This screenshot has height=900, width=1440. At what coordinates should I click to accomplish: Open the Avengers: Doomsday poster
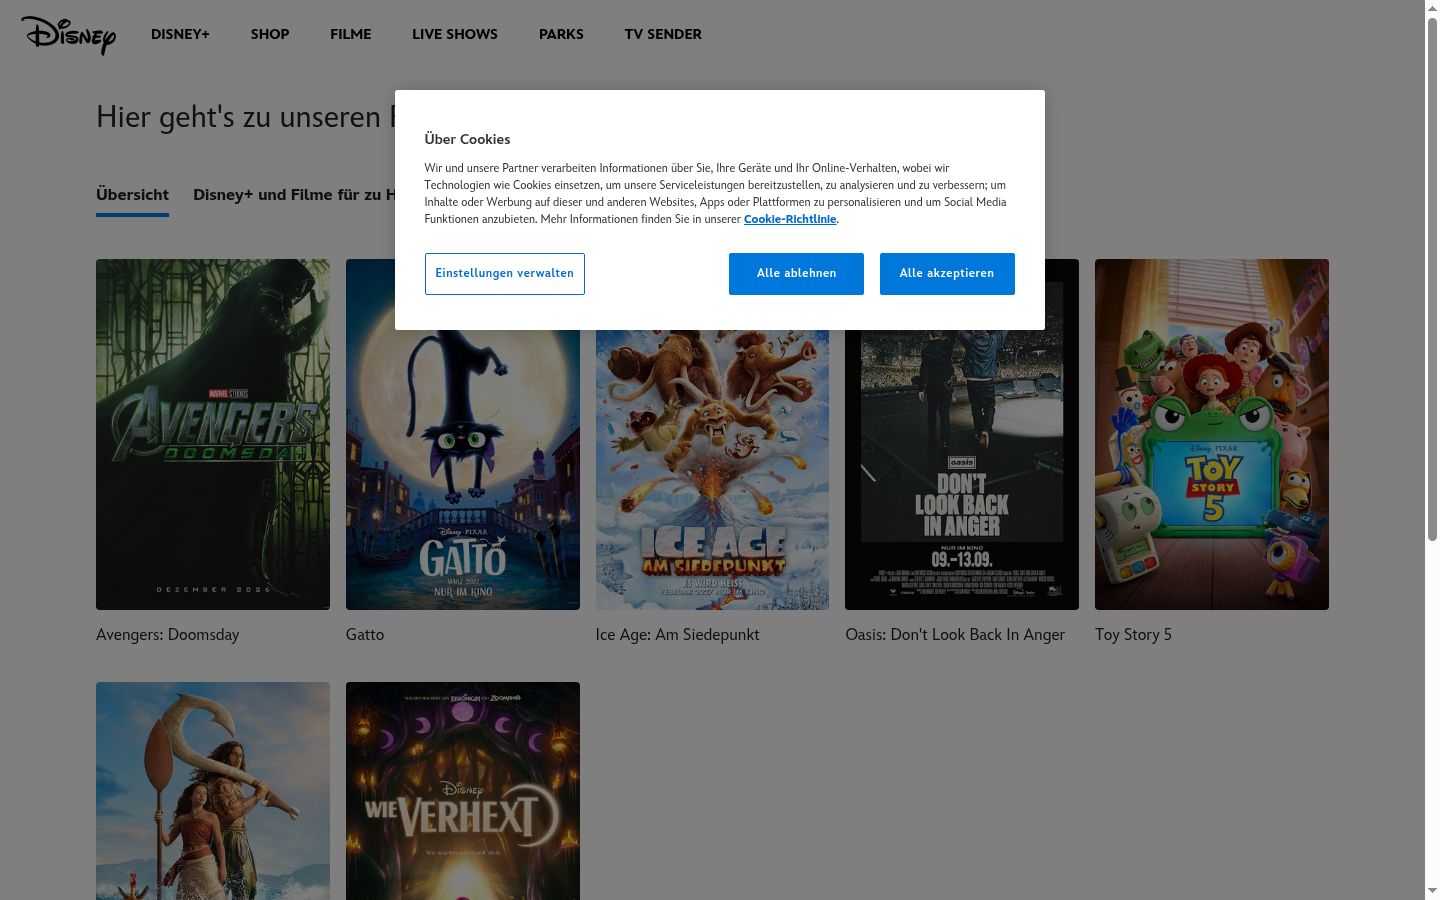213,434
